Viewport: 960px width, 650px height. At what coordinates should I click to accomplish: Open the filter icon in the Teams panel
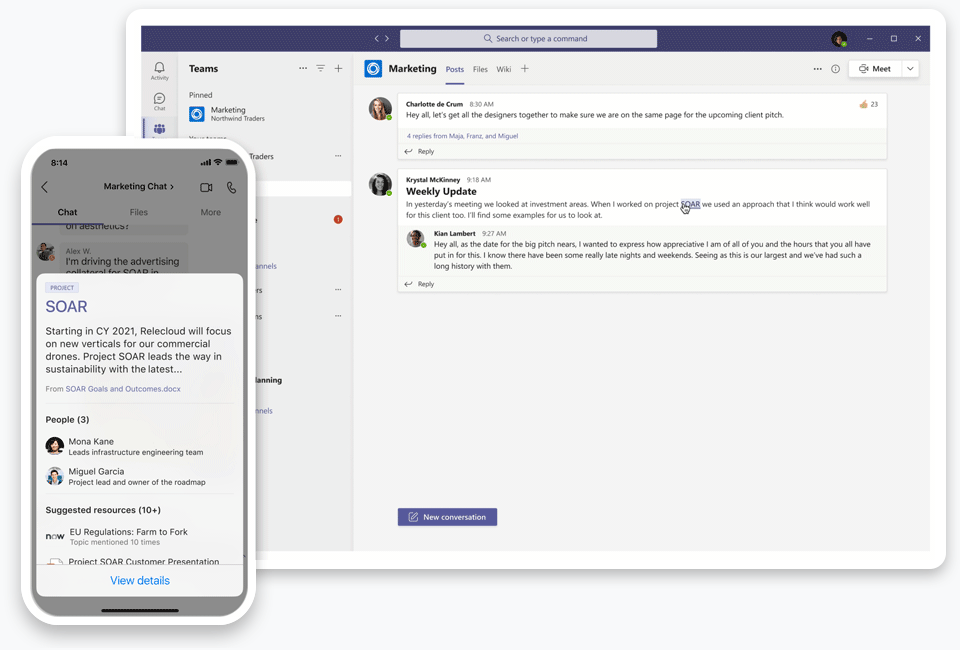point(320,68)
